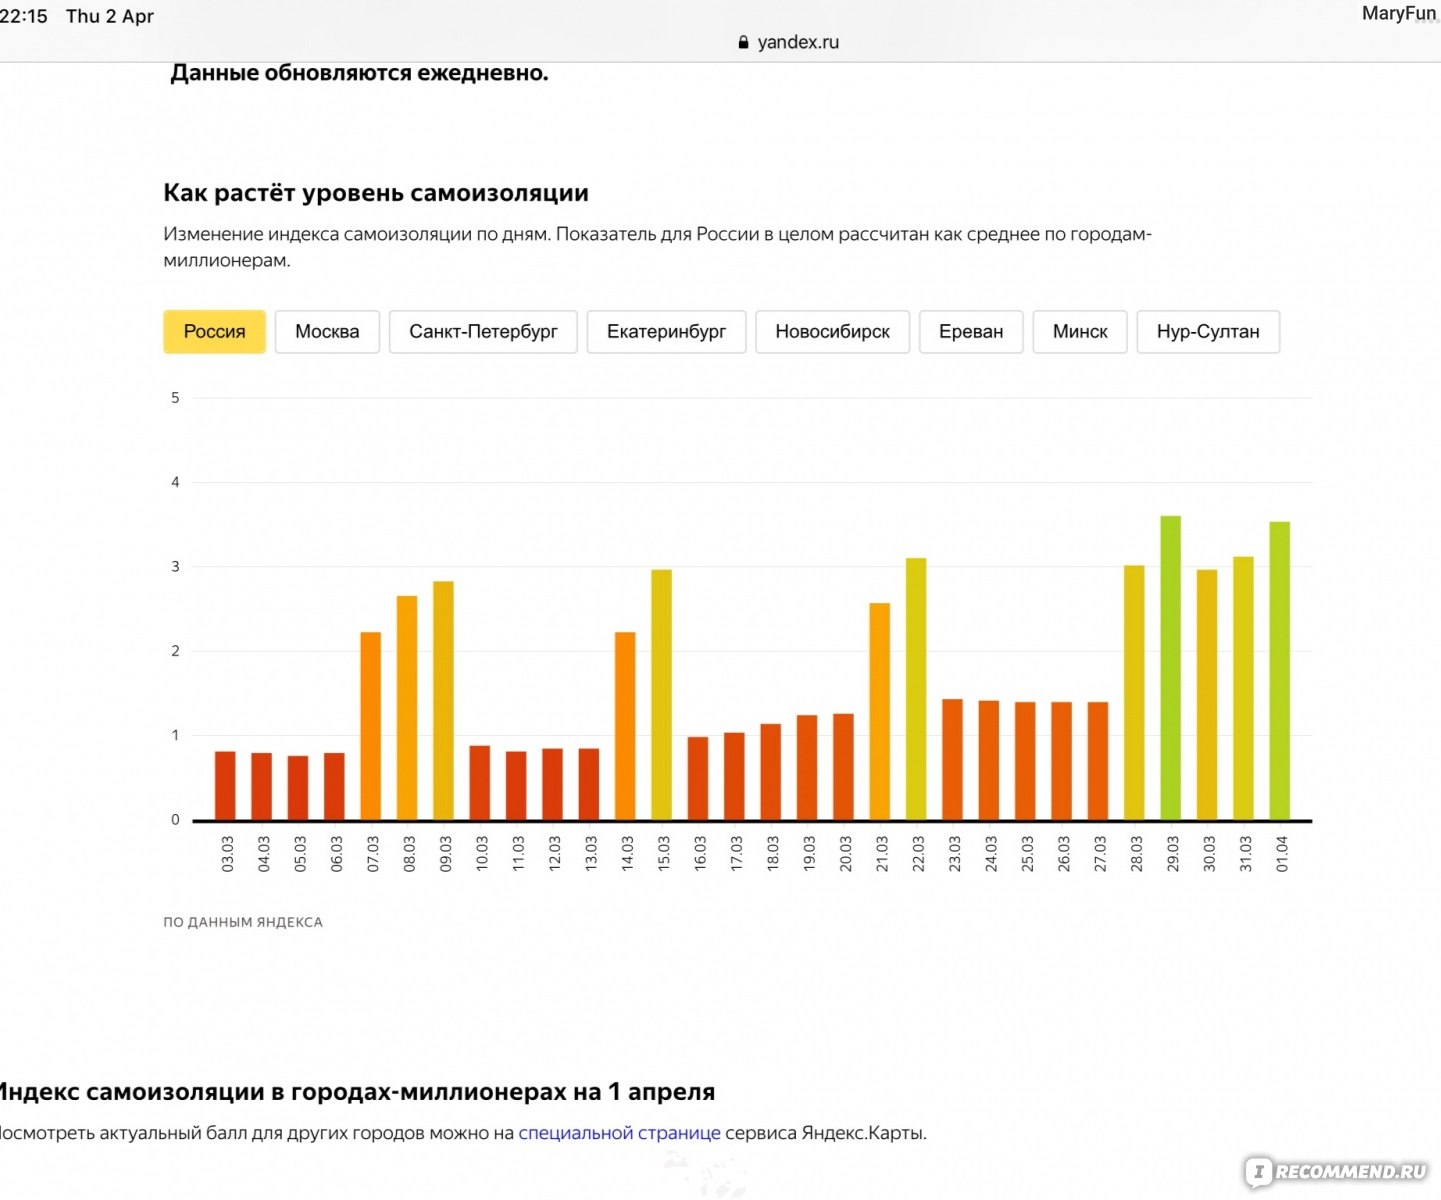Open the Нур-Султан tab

click(1208, 332)
